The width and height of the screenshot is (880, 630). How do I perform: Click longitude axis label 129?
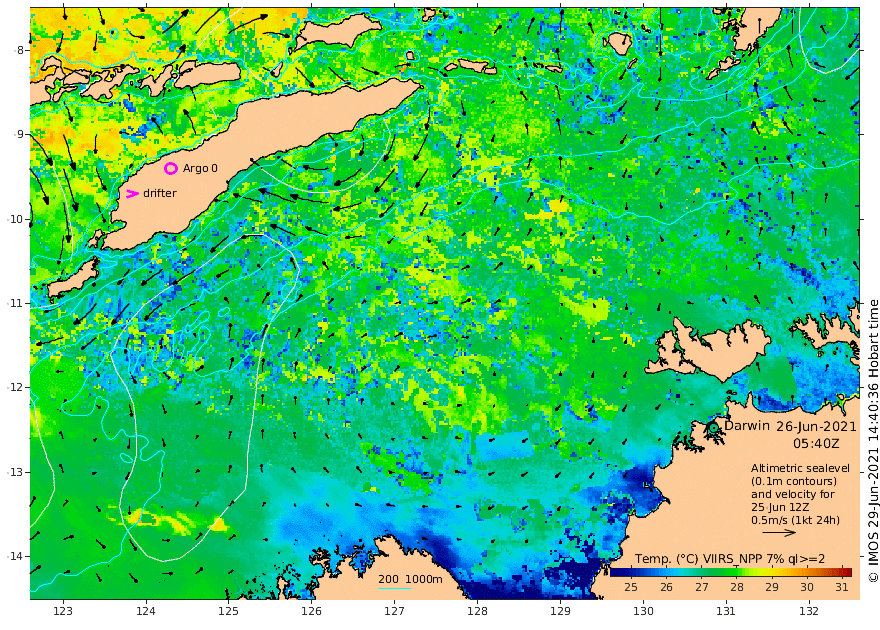560,611
